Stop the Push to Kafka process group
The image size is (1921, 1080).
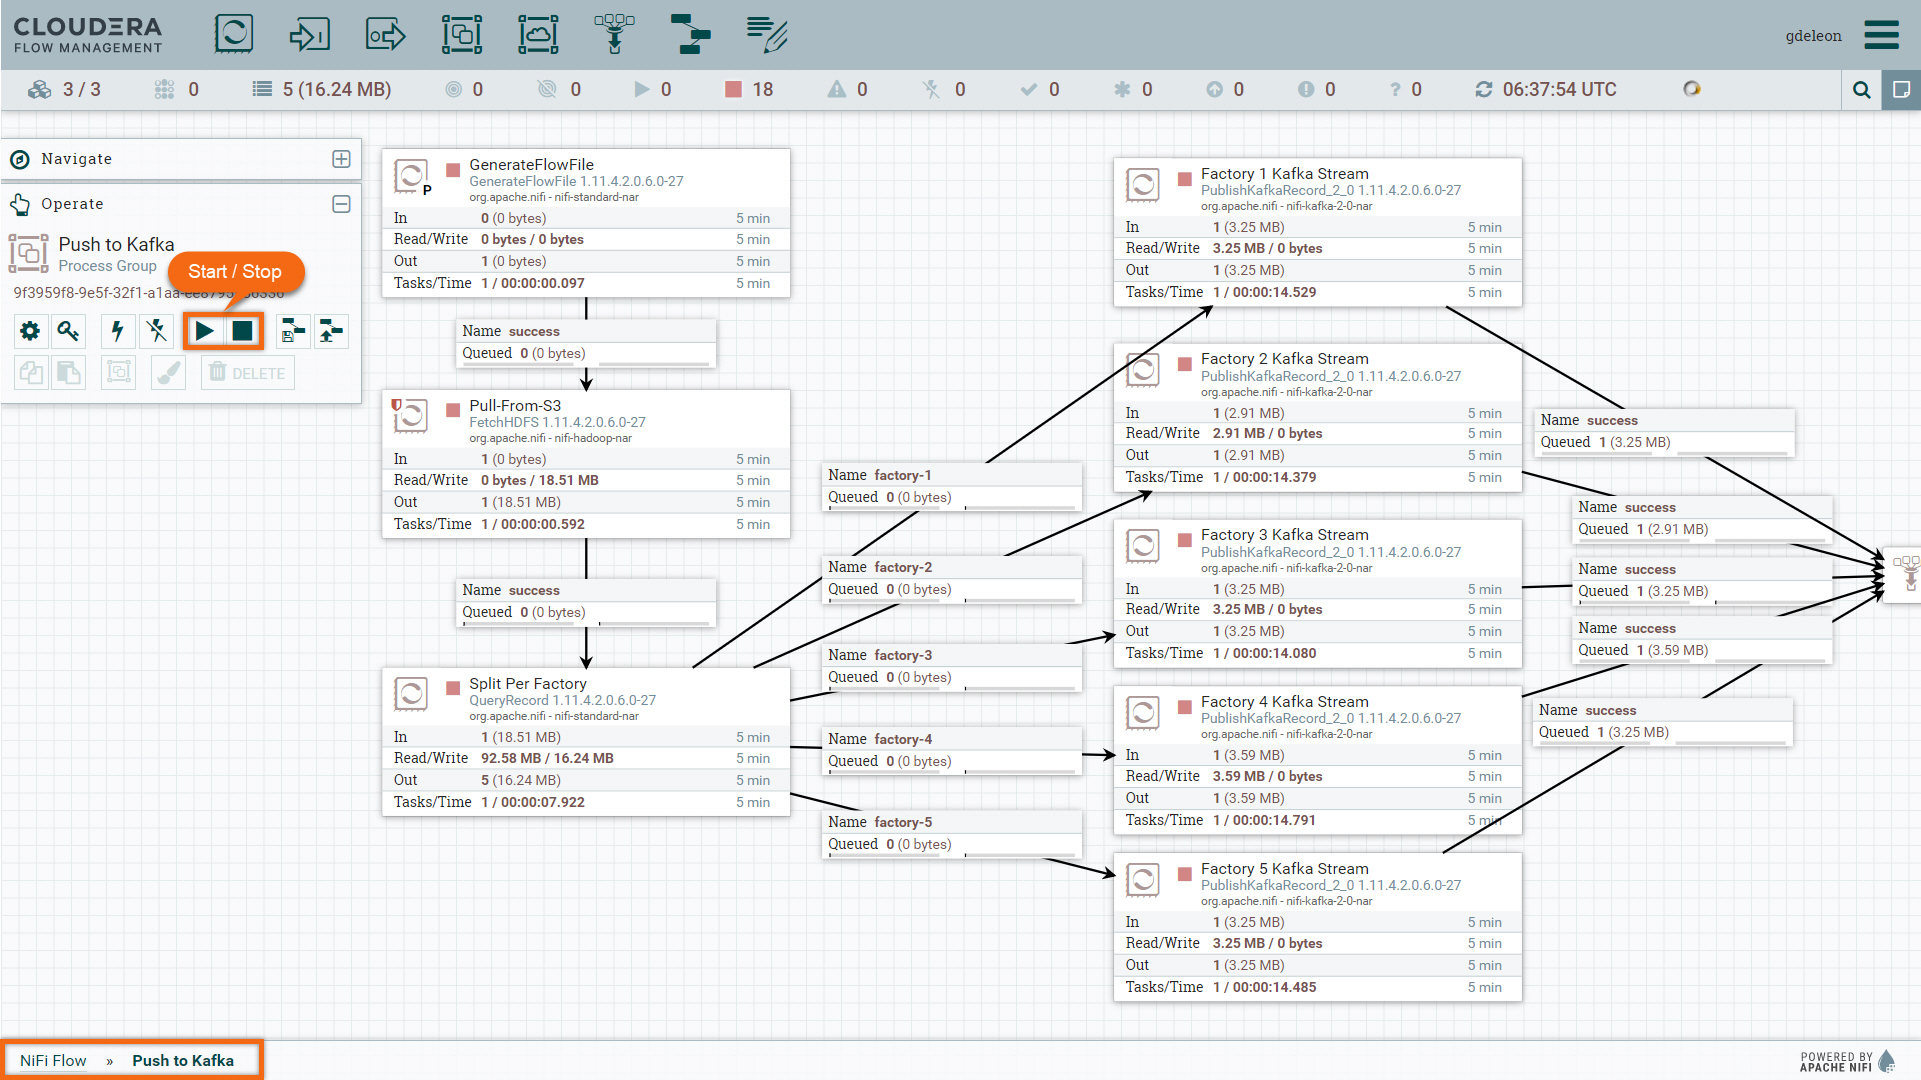(x=242, y=331)
